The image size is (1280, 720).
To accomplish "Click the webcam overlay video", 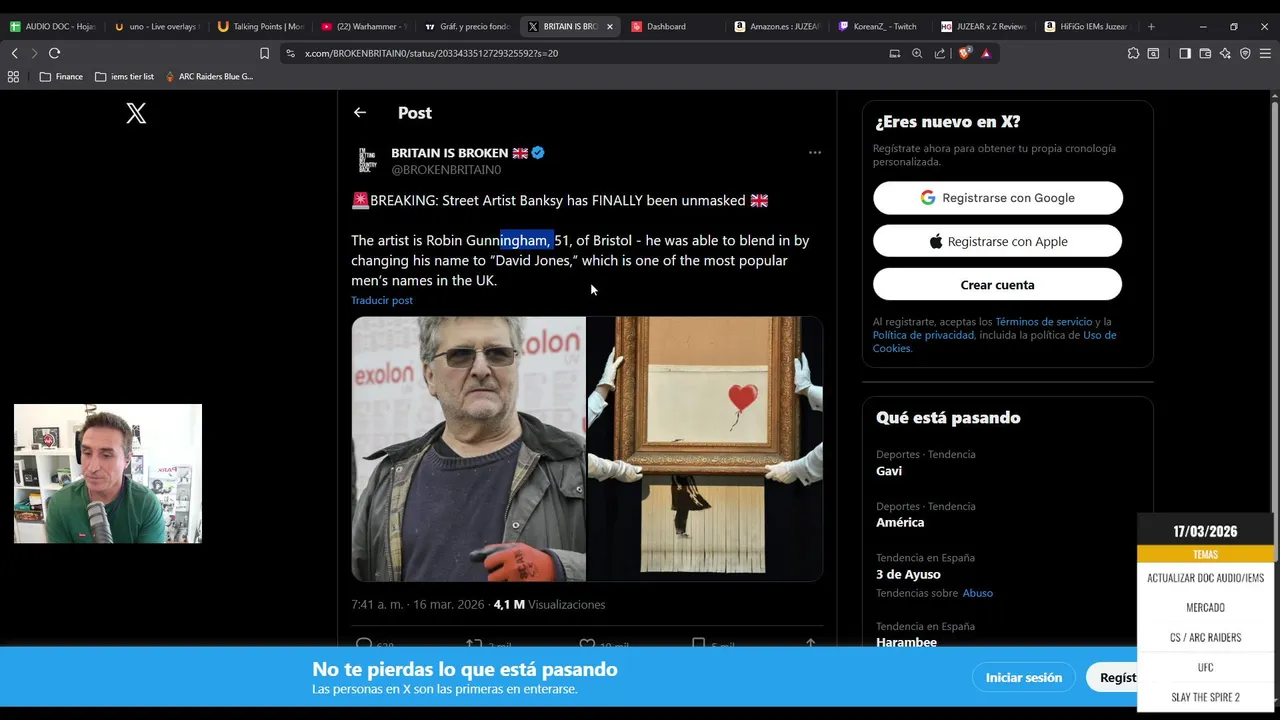I will pyautogui.click(x=108, y=474).
